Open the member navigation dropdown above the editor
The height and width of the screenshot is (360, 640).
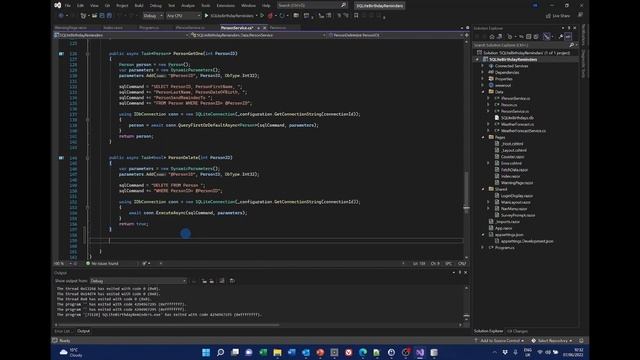[395, 35]
